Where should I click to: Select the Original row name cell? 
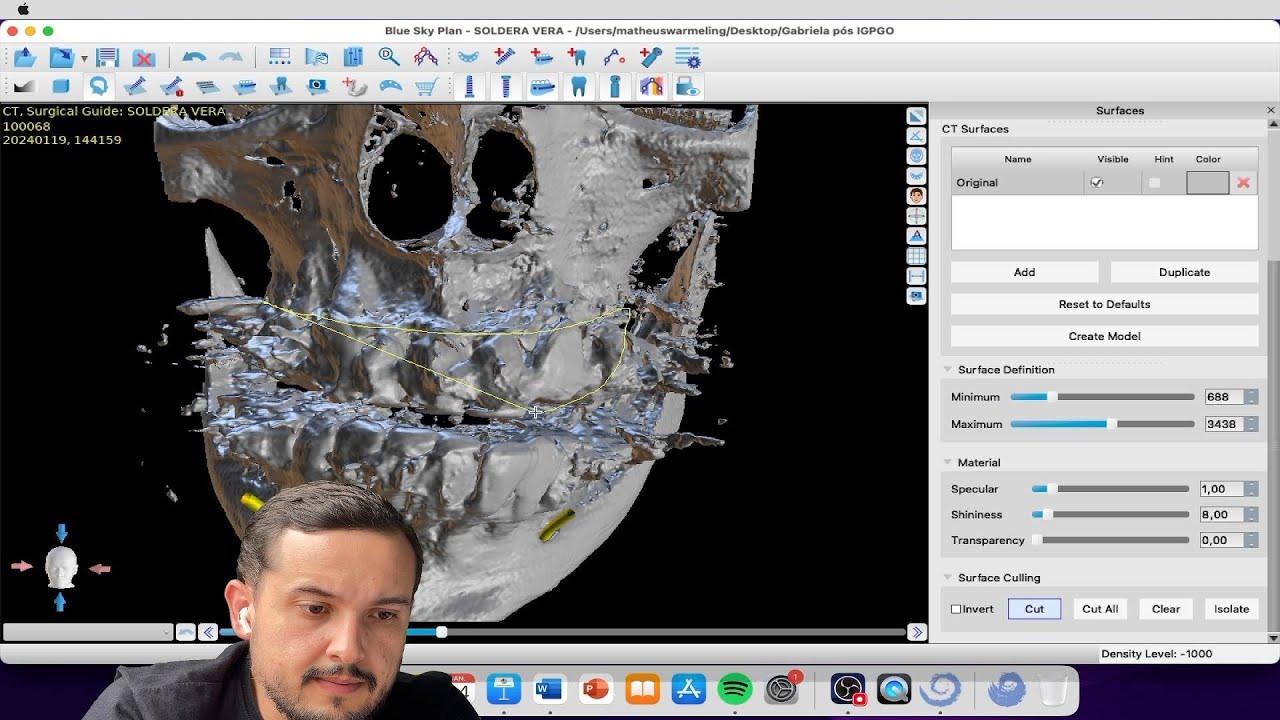coord(1017,183)
